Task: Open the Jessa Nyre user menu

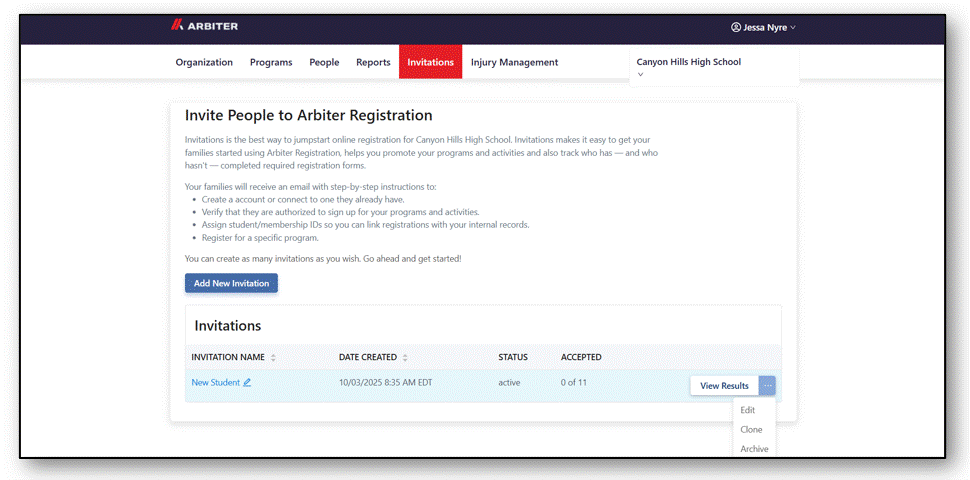Action: pyautogui.click(x=764, y=27)
